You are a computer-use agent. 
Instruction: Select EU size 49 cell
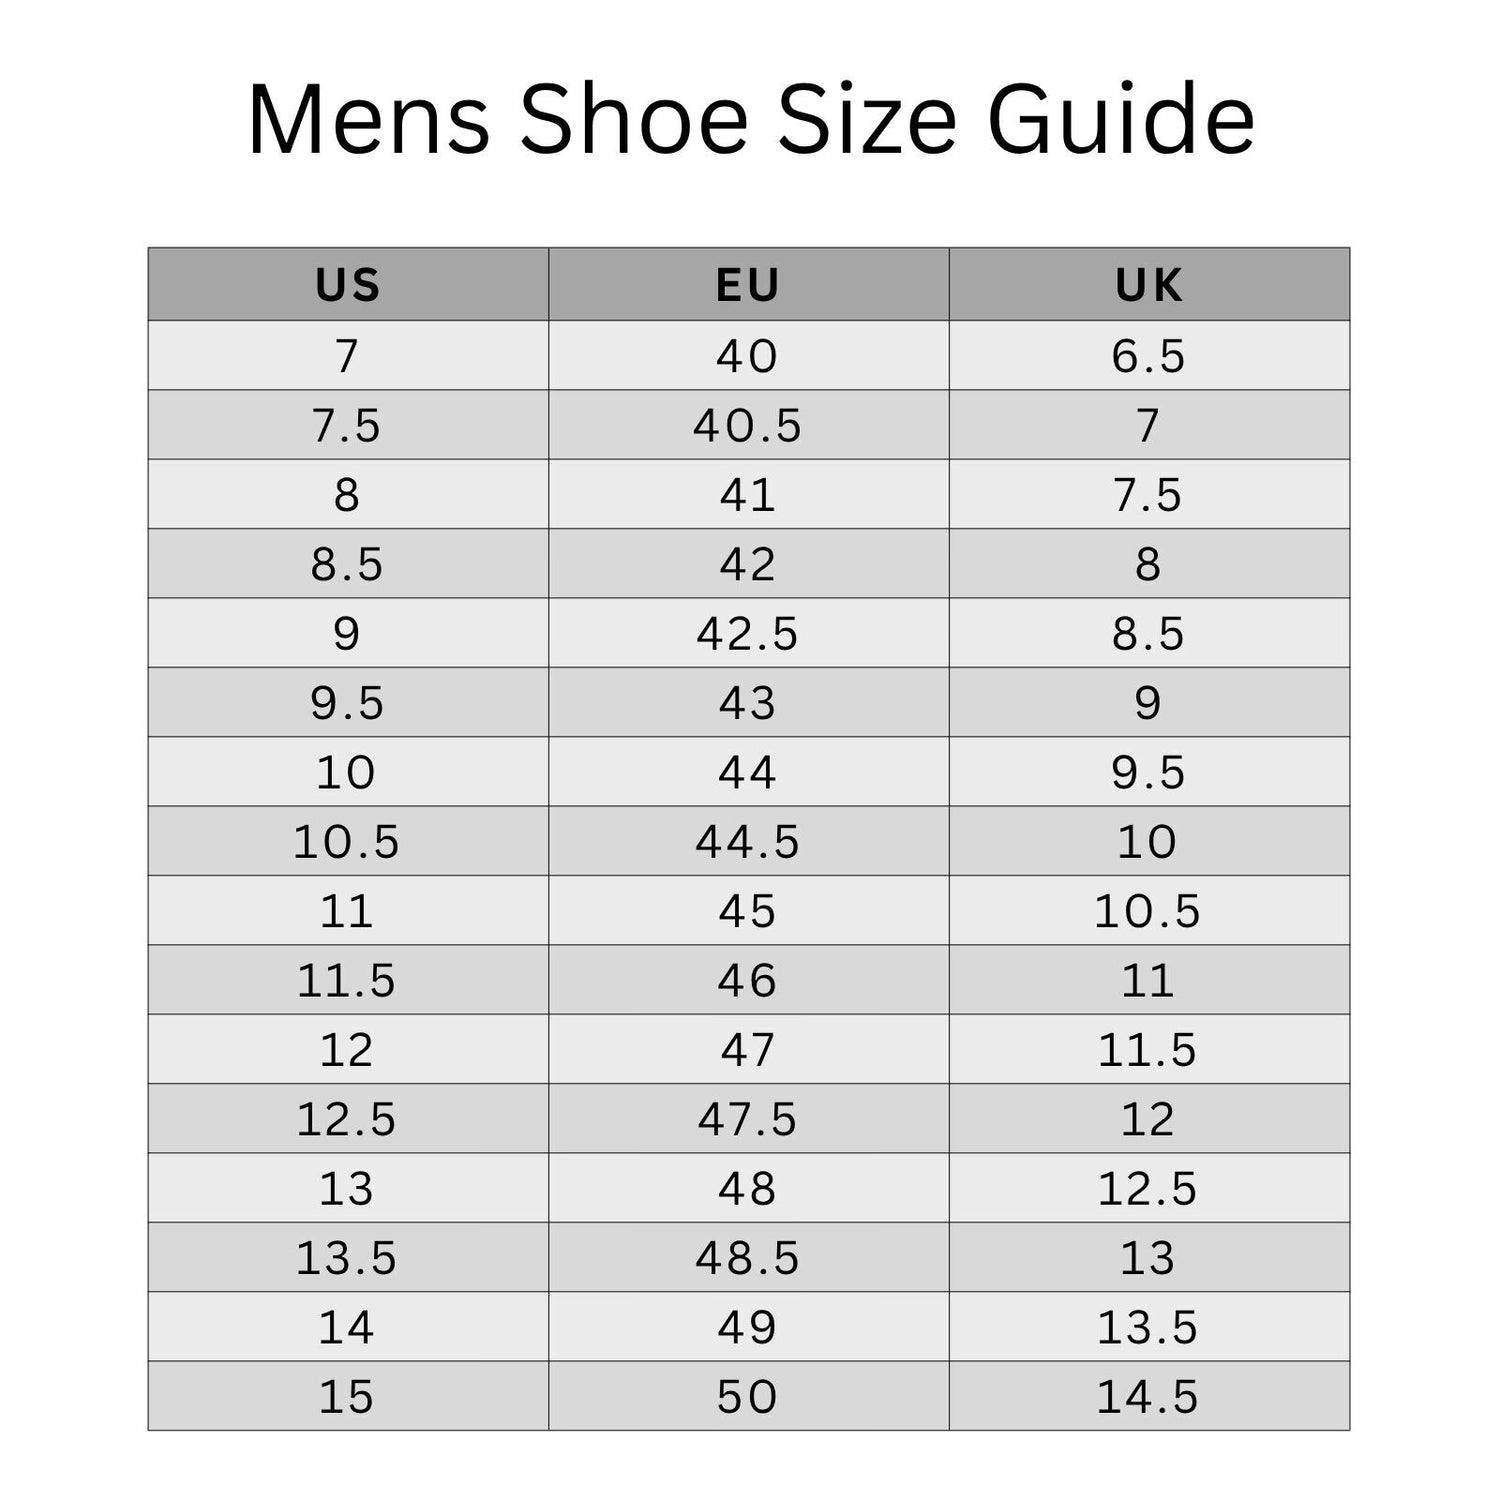[748, 1327]
